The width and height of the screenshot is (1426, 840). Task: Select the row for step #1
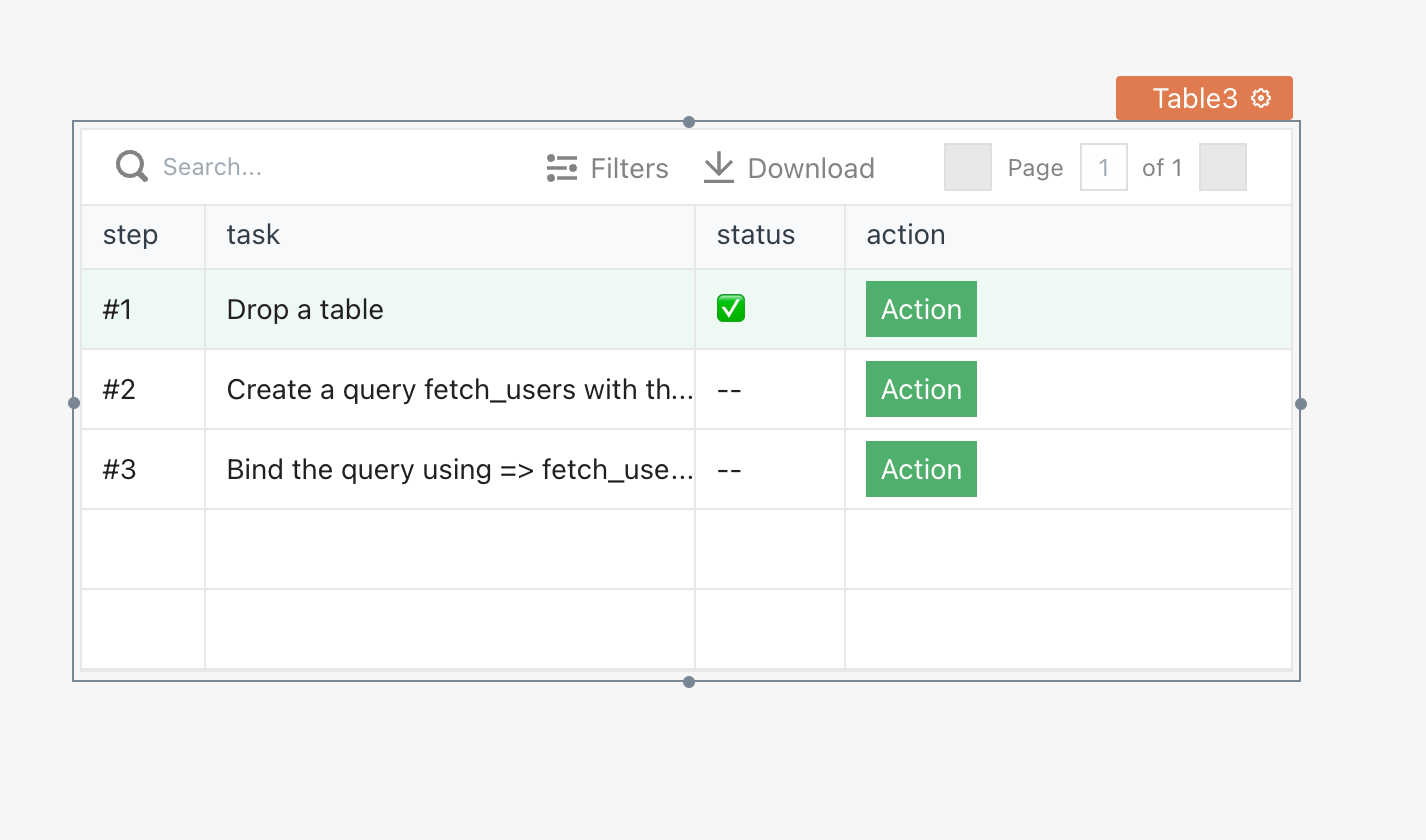400,309
